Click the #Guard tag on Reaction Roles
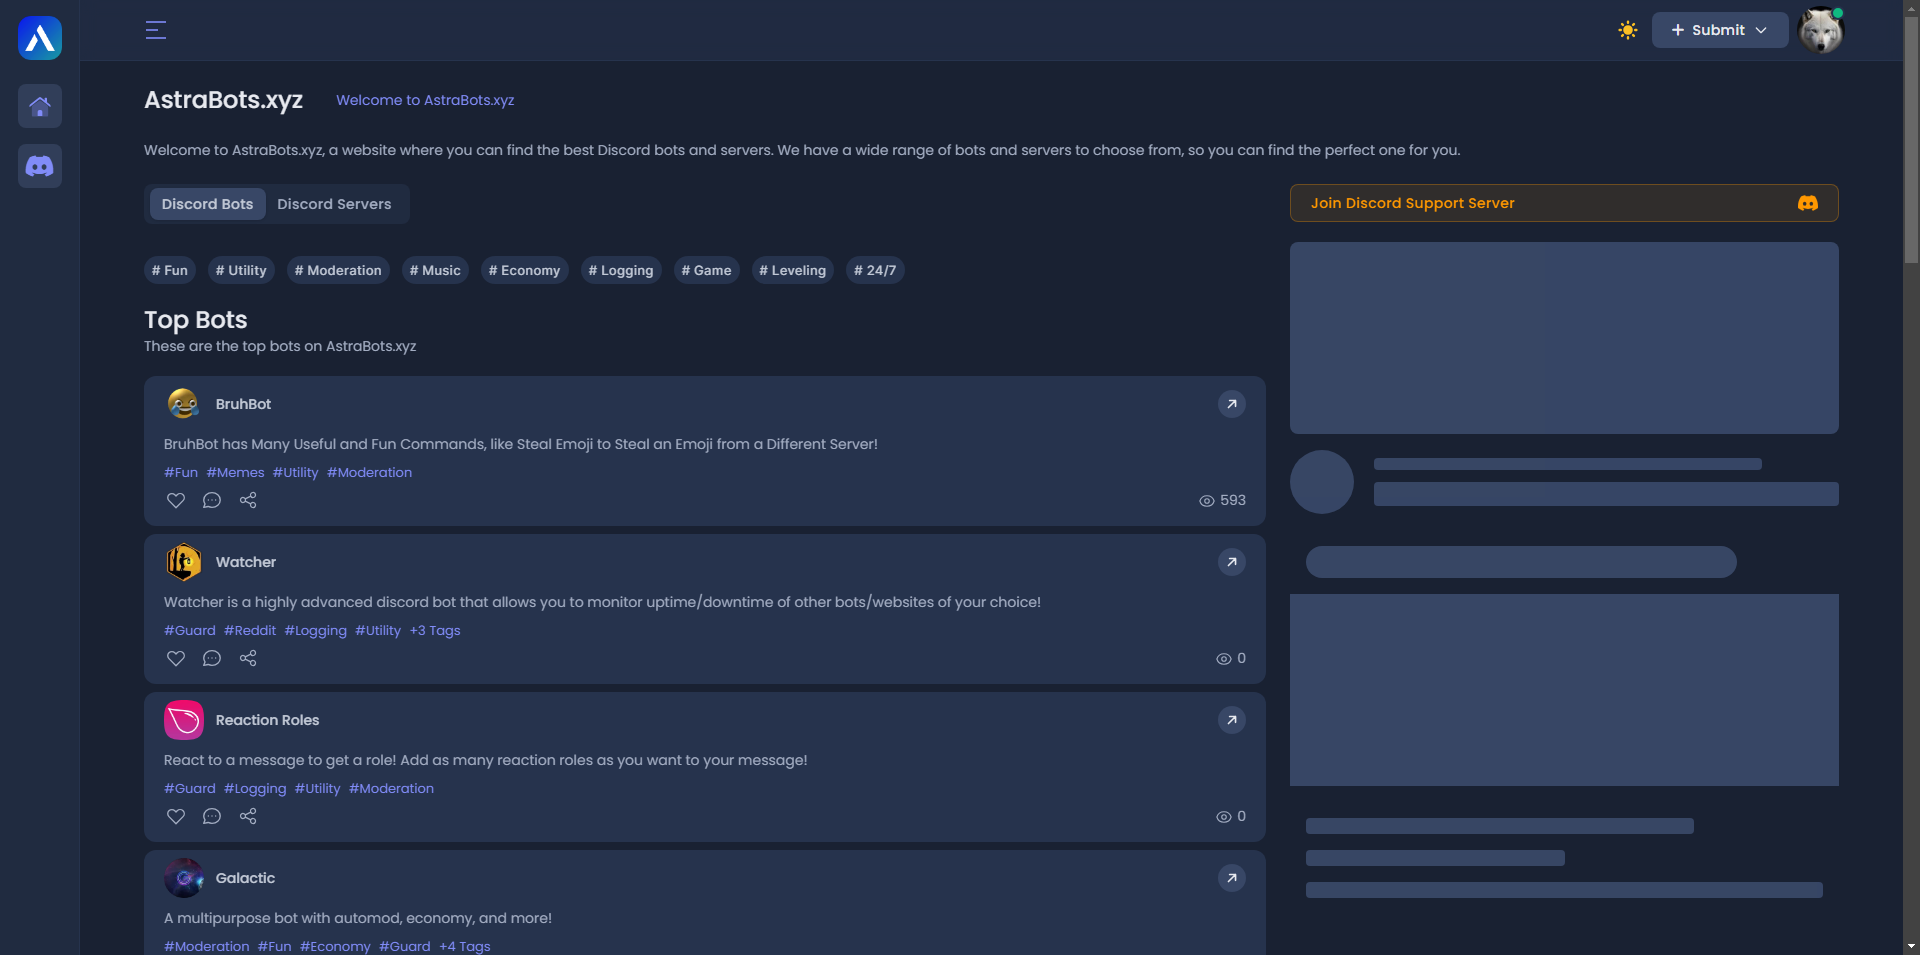 tap(190, 788)
